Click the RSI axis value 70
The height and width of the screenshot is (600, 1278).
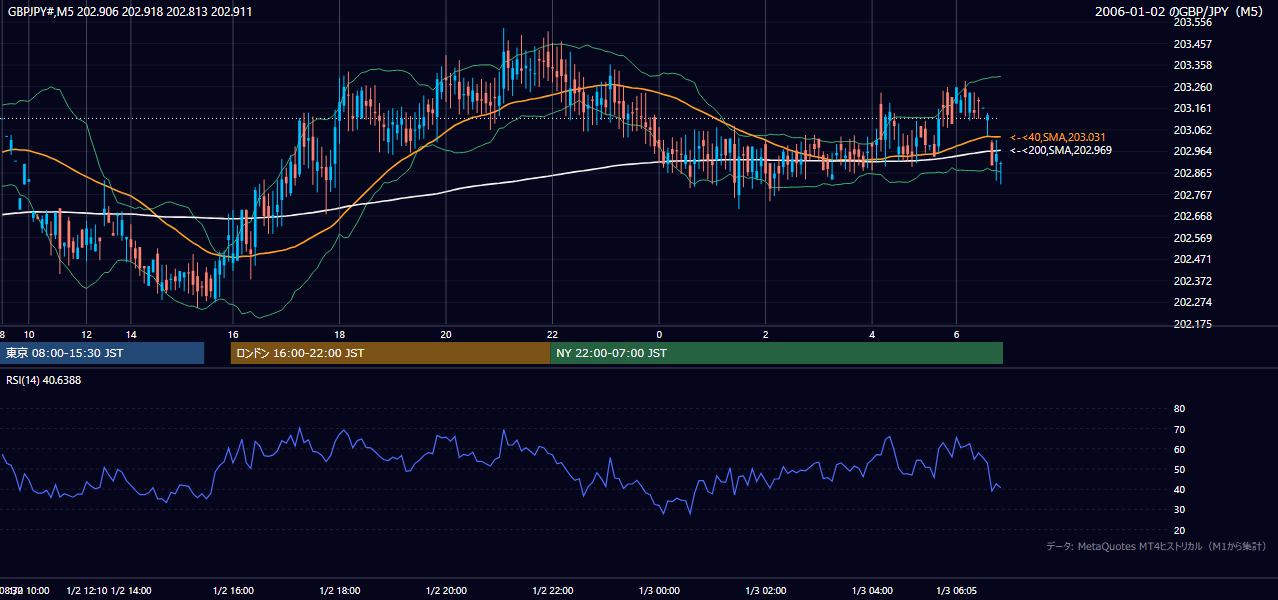(x=1179, y=429)
